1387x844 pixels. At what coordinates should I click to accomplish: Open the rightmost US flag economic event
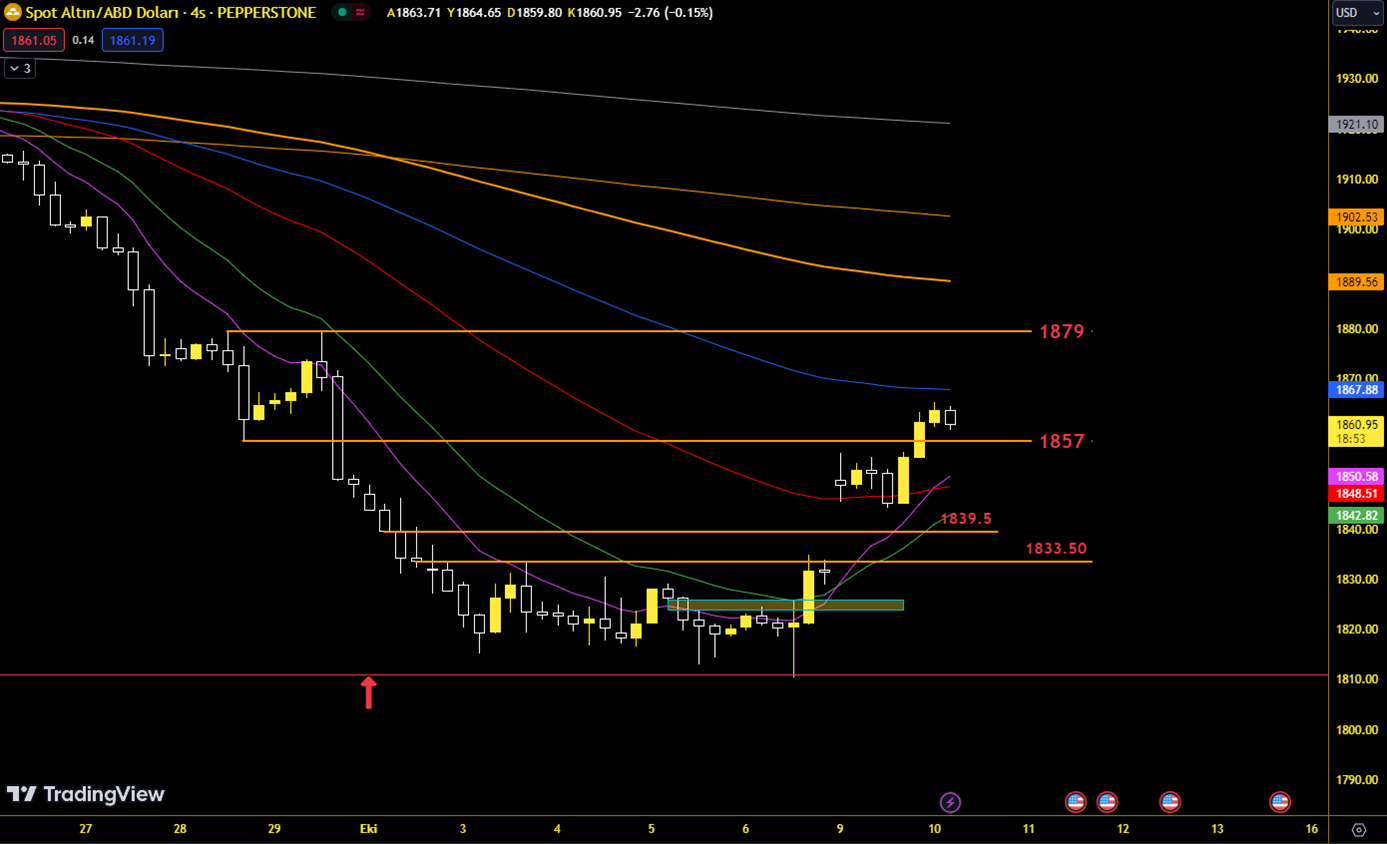click(1279, 802)
